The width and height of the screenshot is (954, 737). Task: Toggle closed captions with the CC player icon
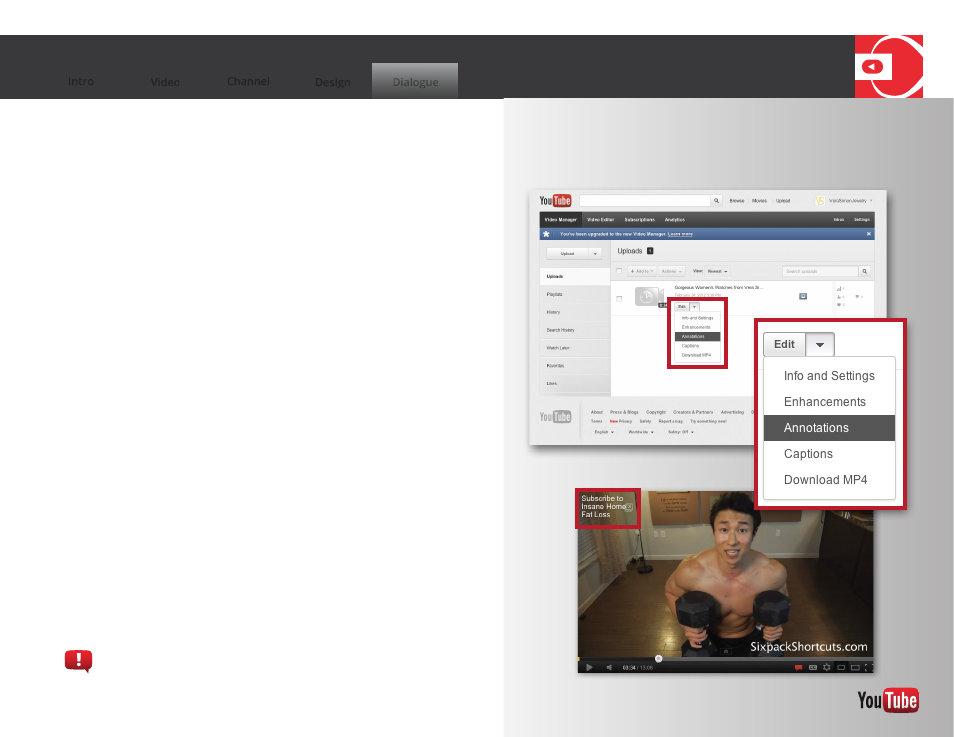[813, 668]
